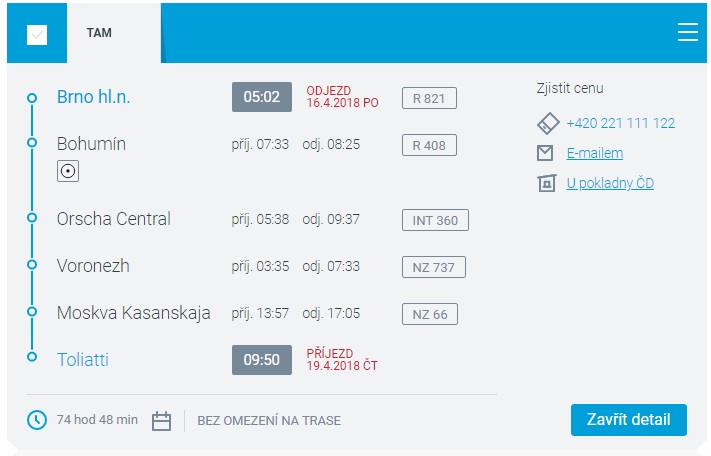Click the ticket icon beside phone number
The width and height of the screenshot is (711, 456).
(546, 123)
